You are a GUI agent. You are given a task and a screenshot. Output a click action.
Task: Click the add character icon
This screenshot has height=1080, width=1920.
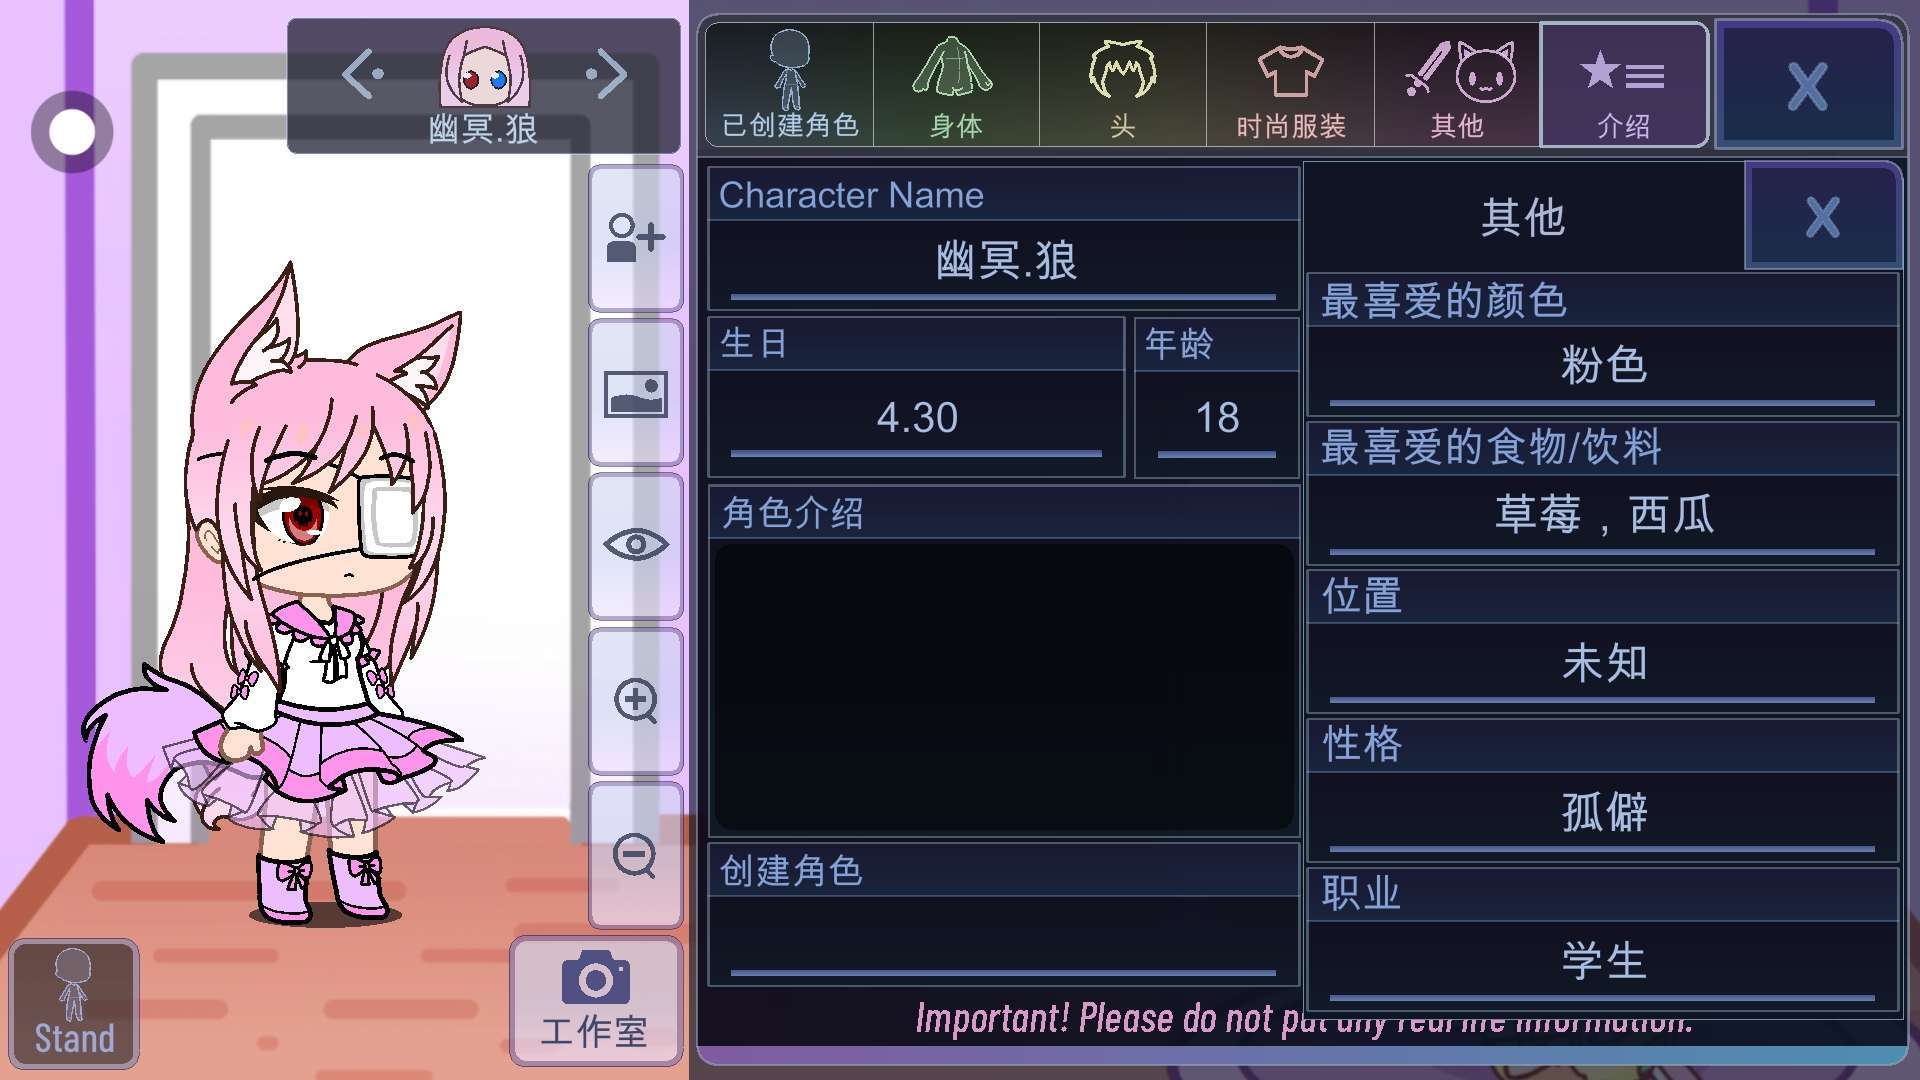[636, 238]
